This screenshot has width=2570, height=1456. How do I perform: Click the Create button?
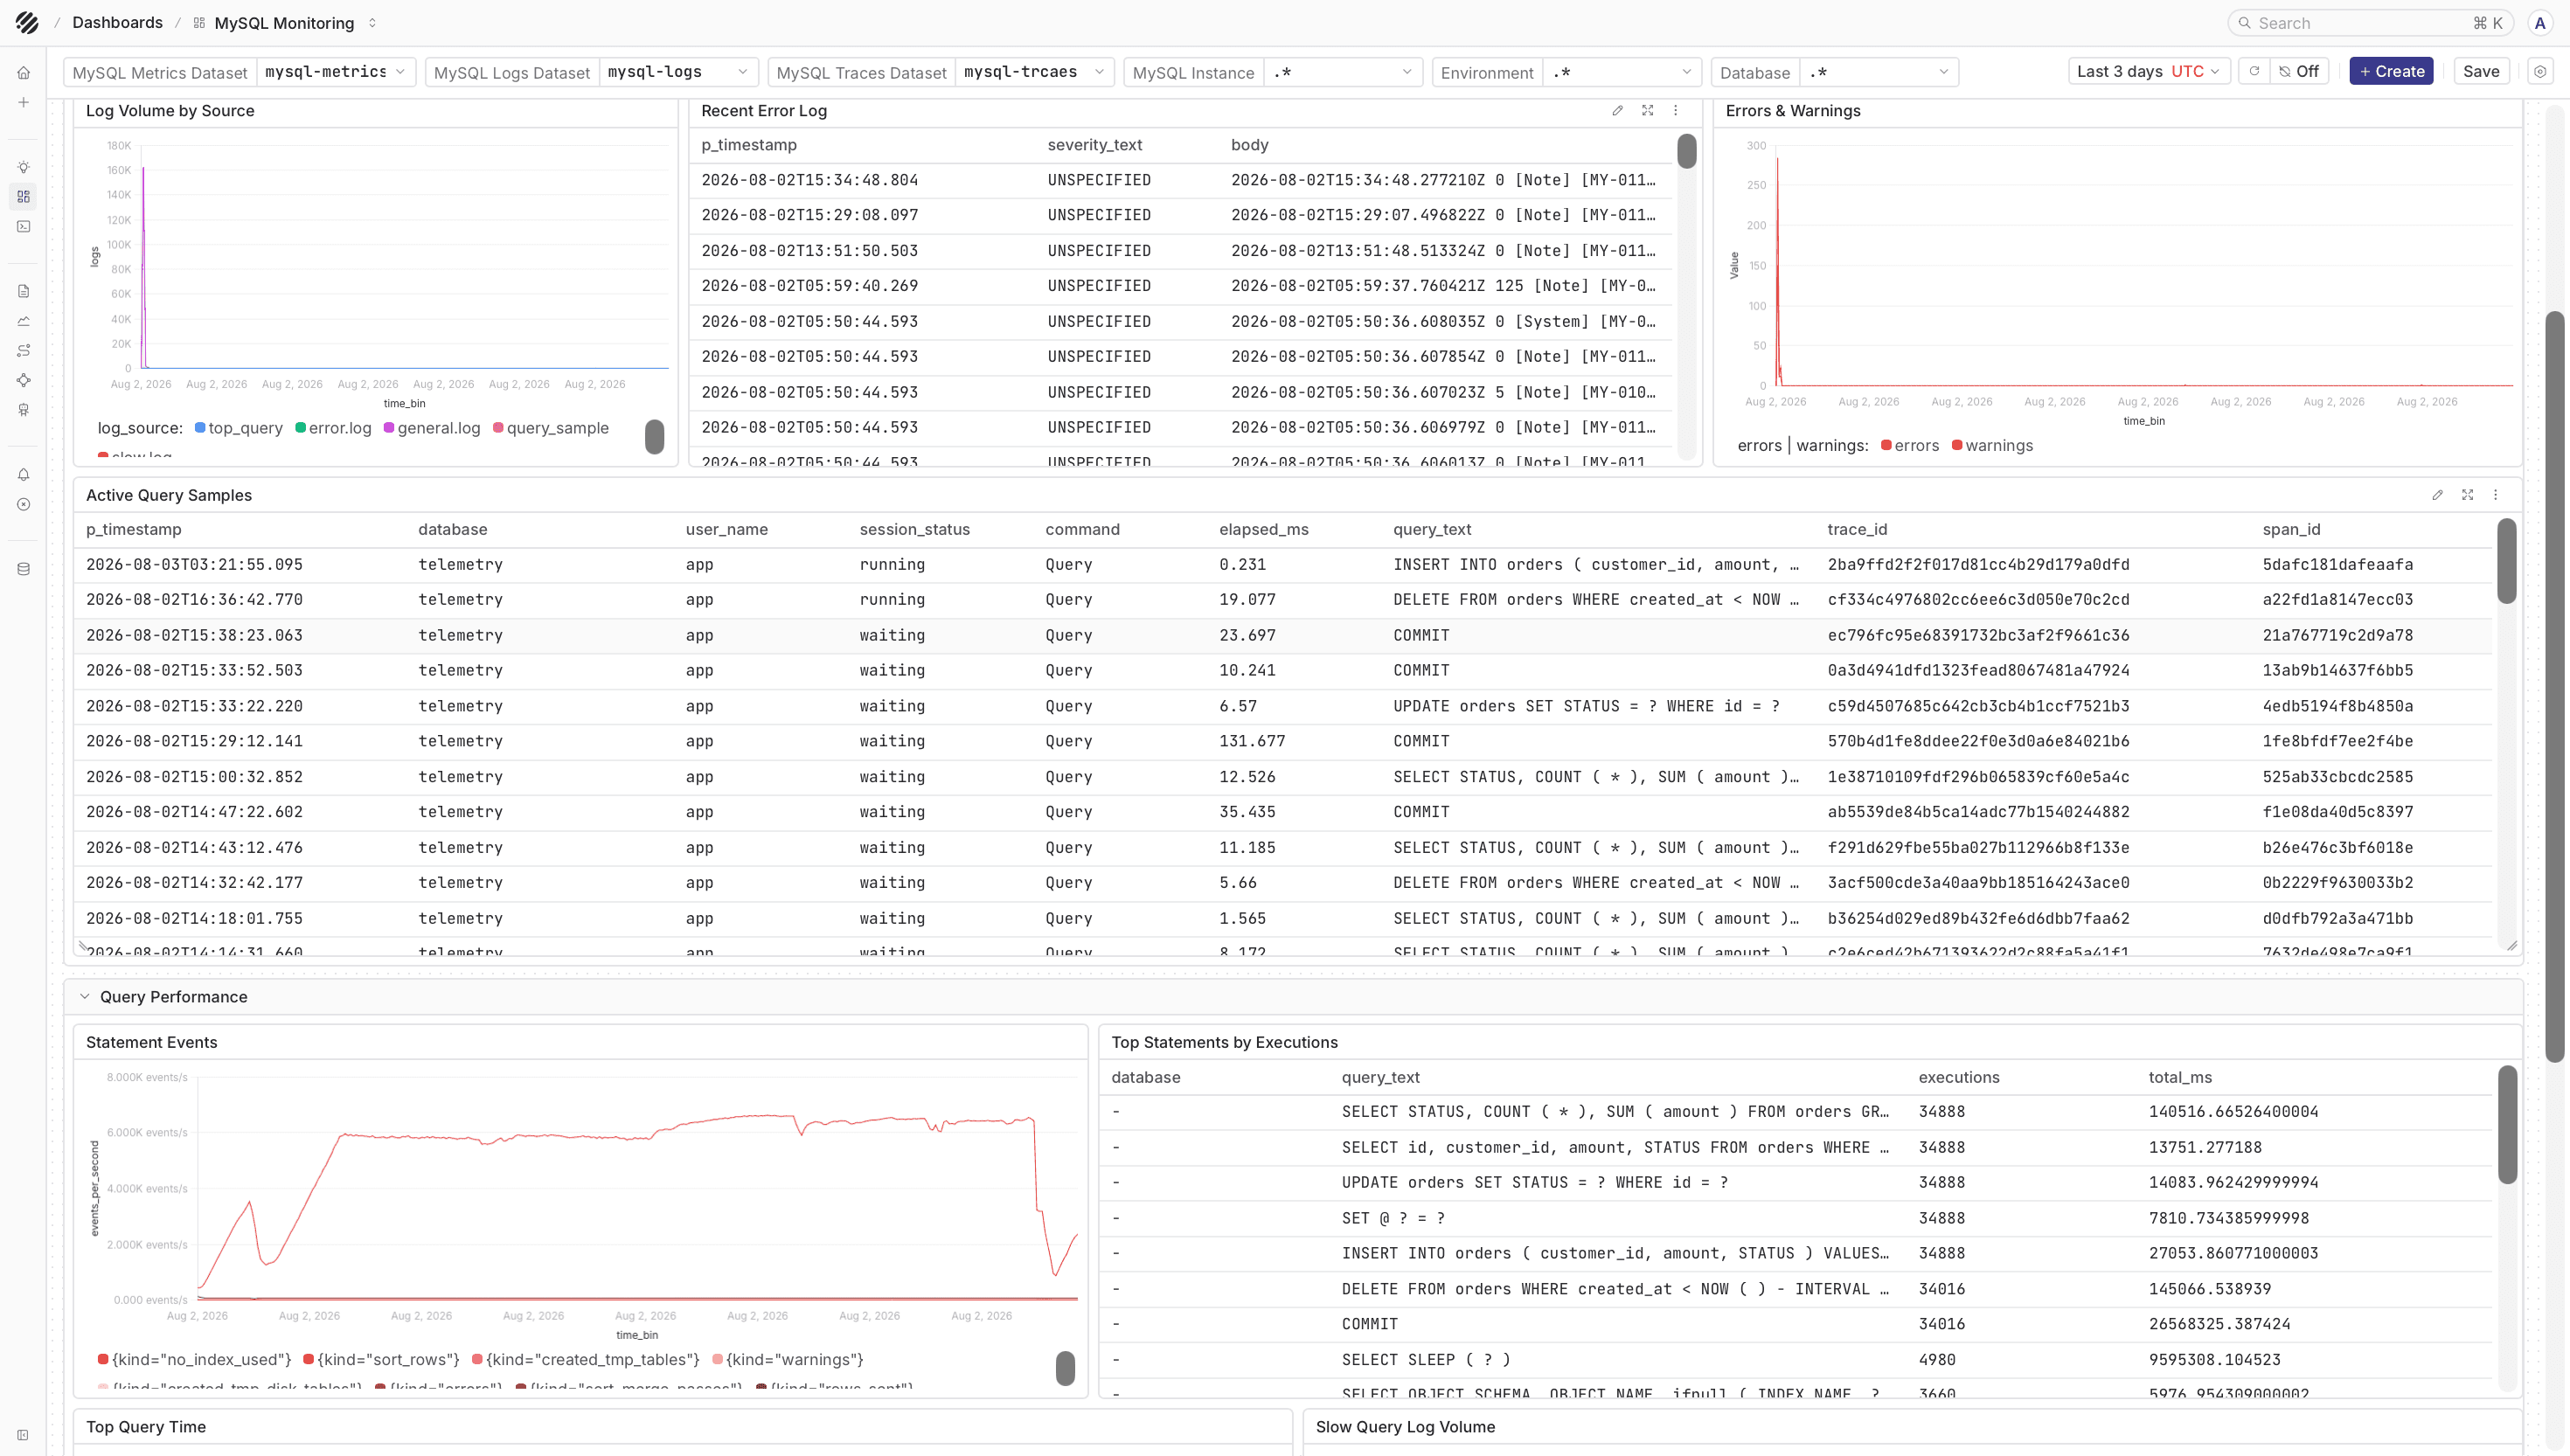pyautogui.click(x=2390, y=71)
